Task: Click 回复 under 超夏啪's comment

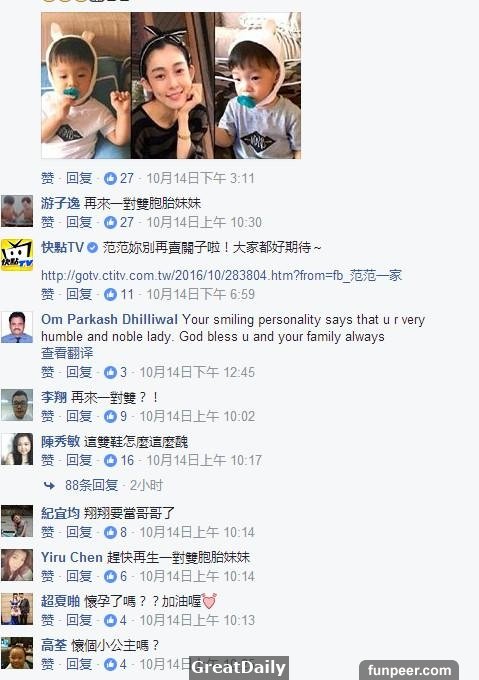Action: tap(79, 620)
